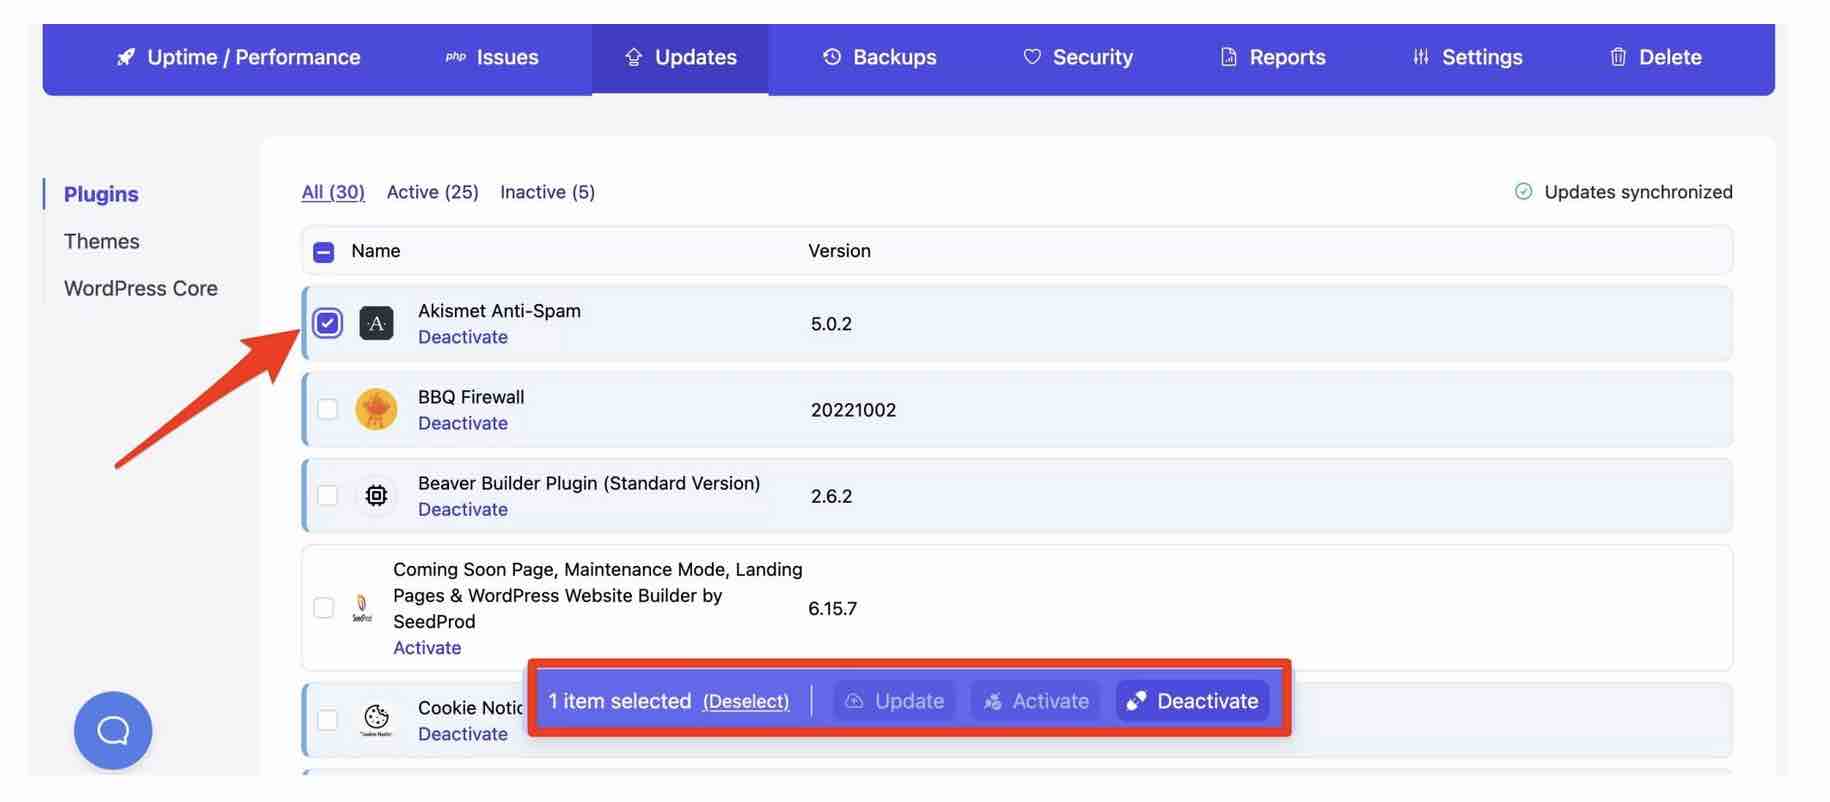Viewport: 1830px width, 802px height.
Task: Click the Cookie Notice plugin icon
Action: 376,718
